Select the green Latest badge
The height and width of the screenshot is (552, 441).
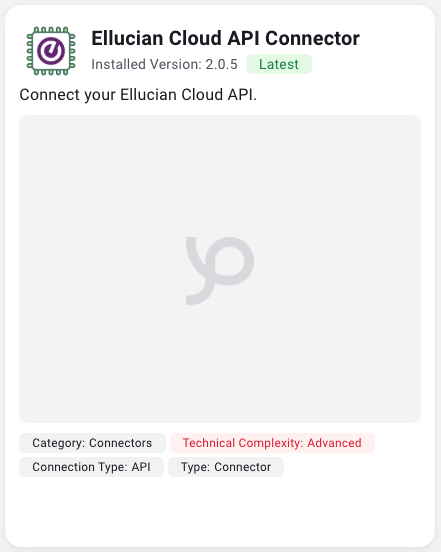(279, 64)
